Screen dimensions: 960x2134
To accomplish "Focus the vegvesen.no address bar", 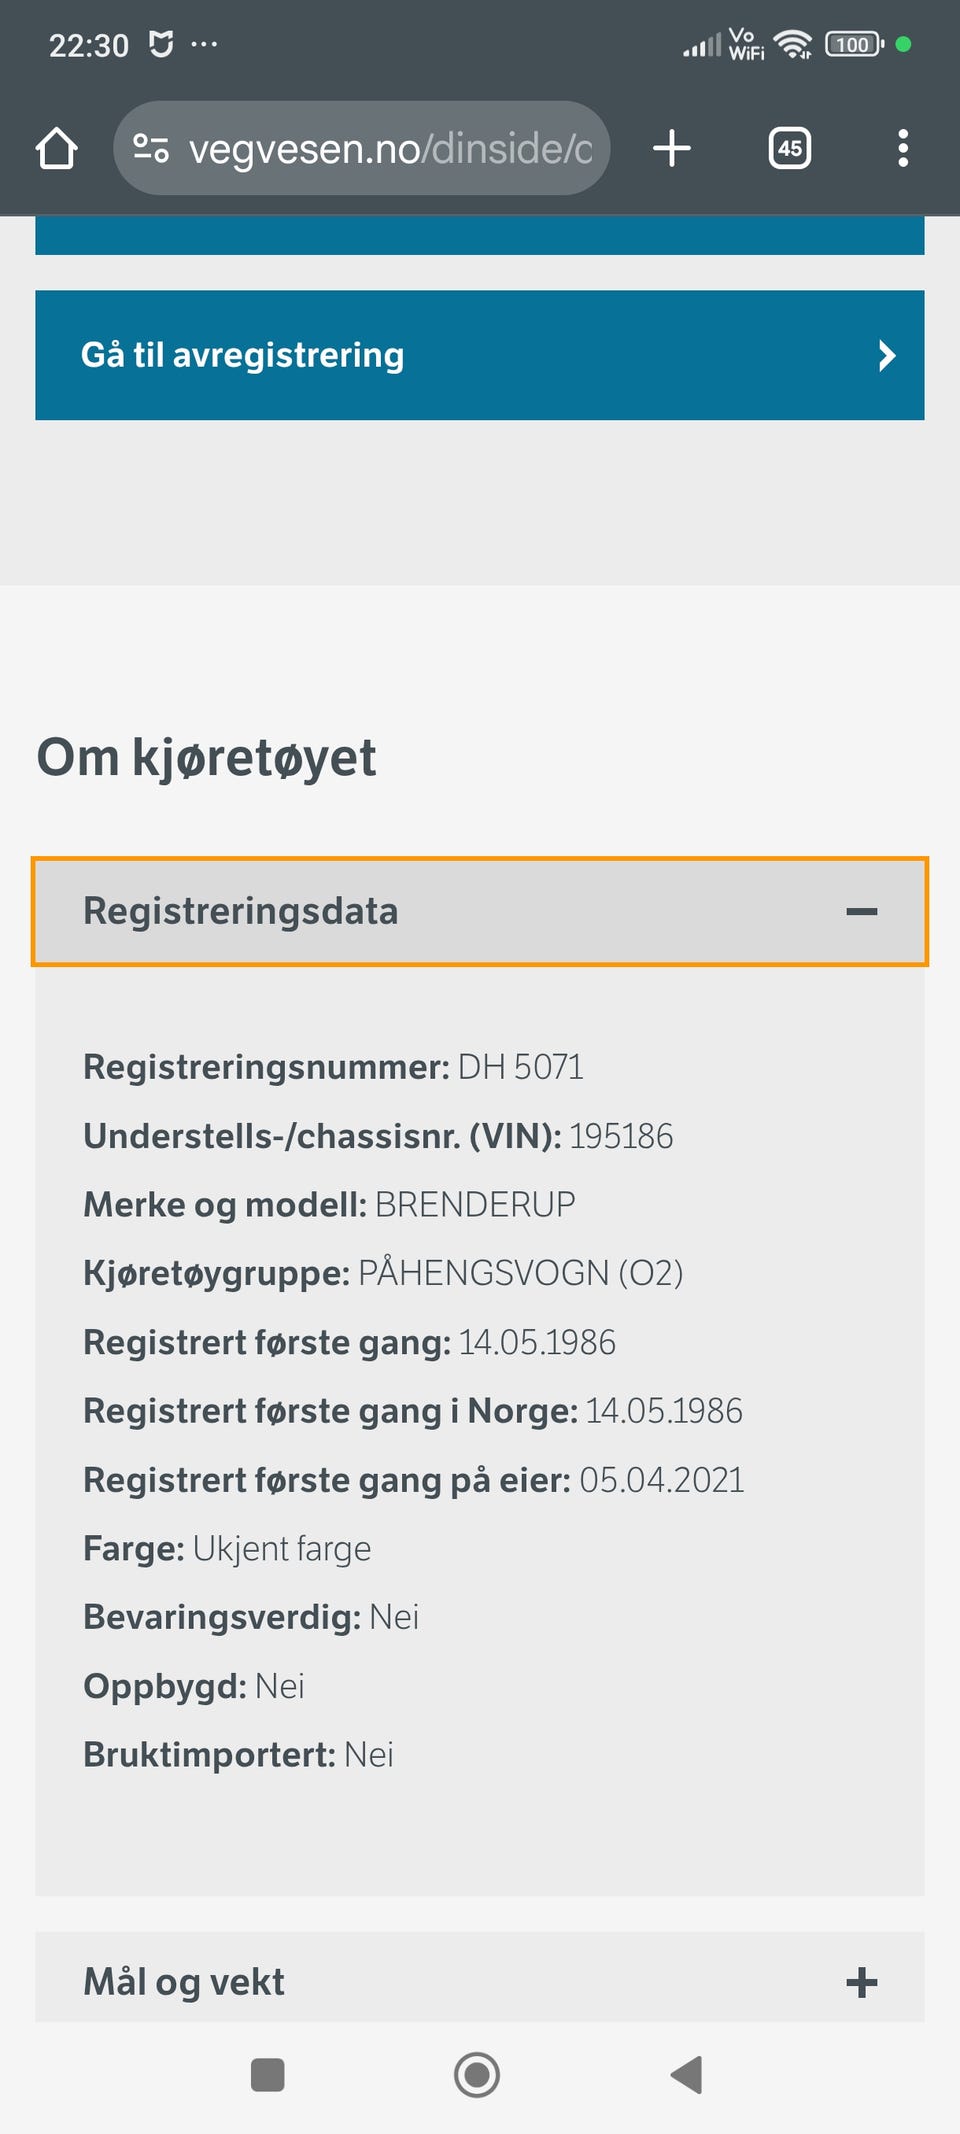I will tap(390, 149).
